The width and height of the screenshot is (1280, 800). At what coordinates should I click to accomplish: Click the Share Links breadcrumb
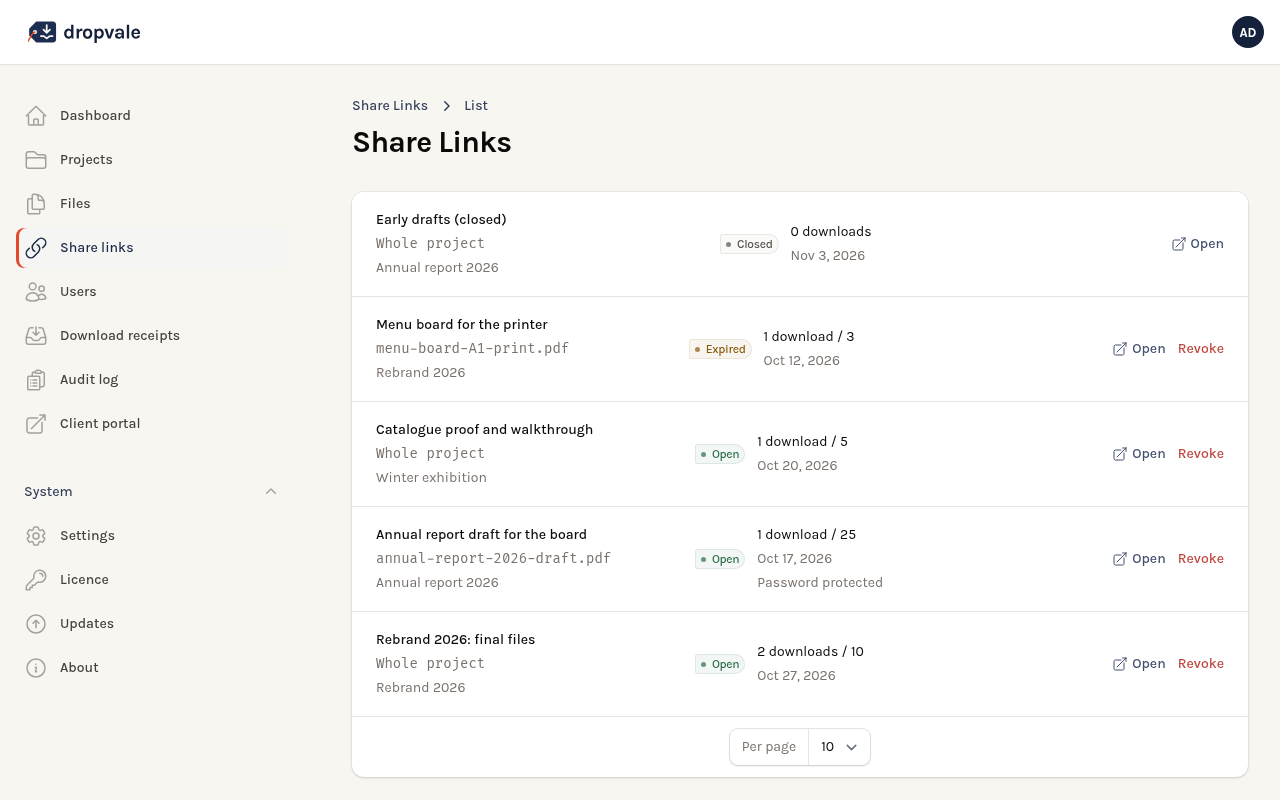tap(390, 106)
